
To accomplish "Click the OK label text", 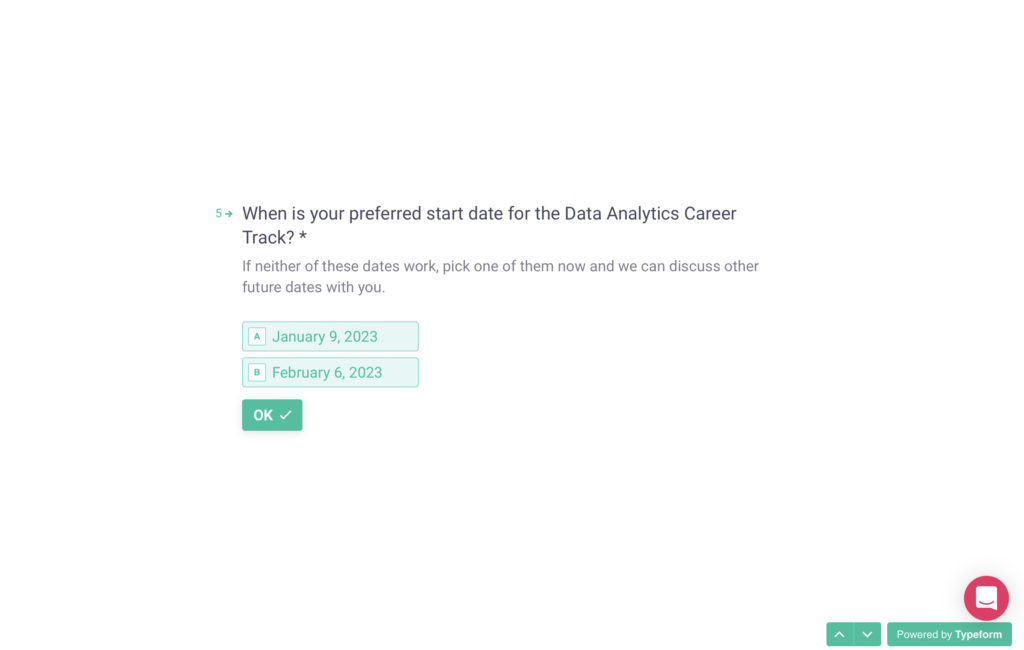I will coord(263,415).
